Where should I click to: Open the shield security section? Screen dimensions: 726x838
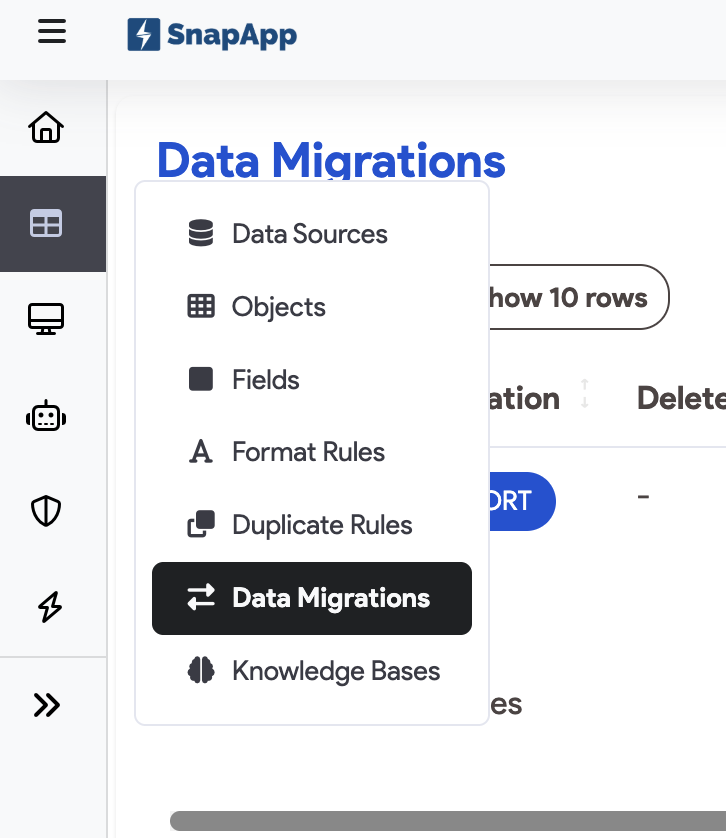(x=46, y=510)
